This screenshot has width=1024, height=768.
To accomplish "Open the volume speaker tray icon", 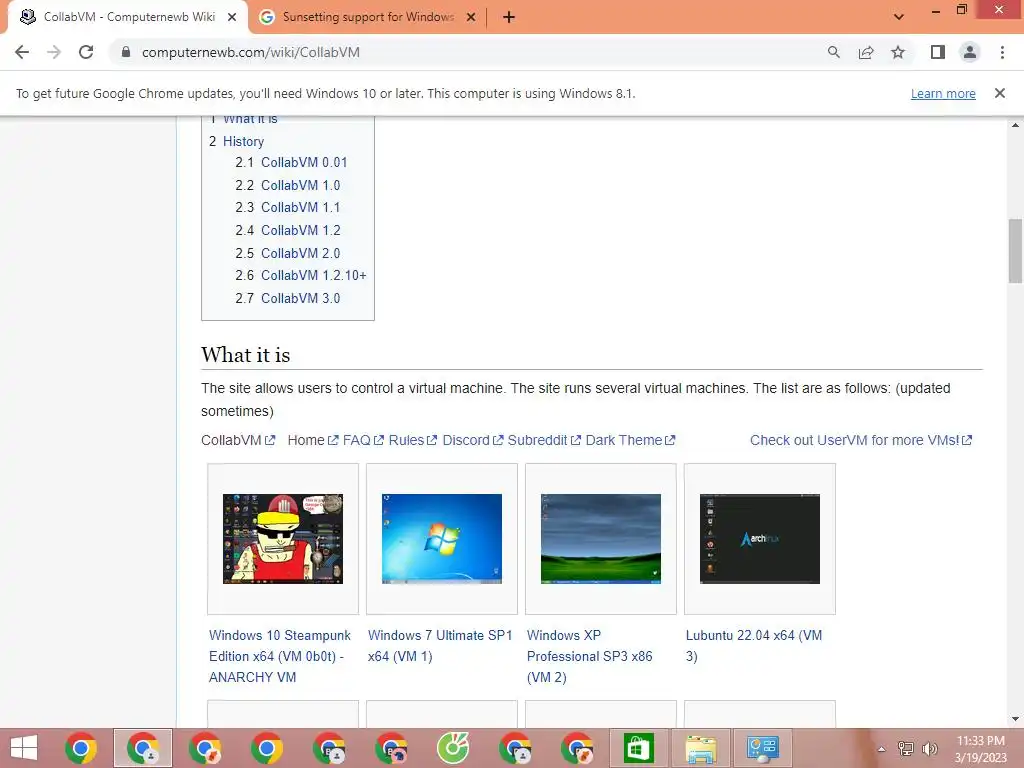I will 930,748.
